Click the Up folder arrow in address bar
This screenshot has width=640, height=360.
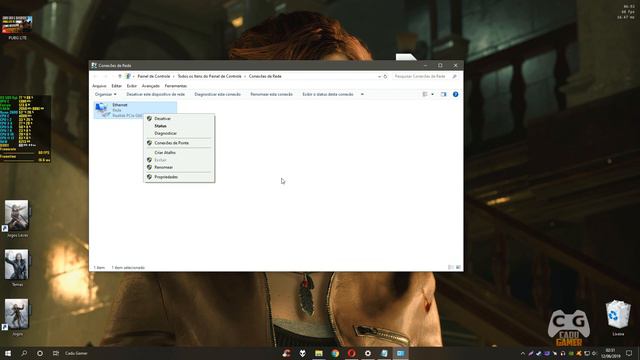pyautogui.click(x=120, y=76)
